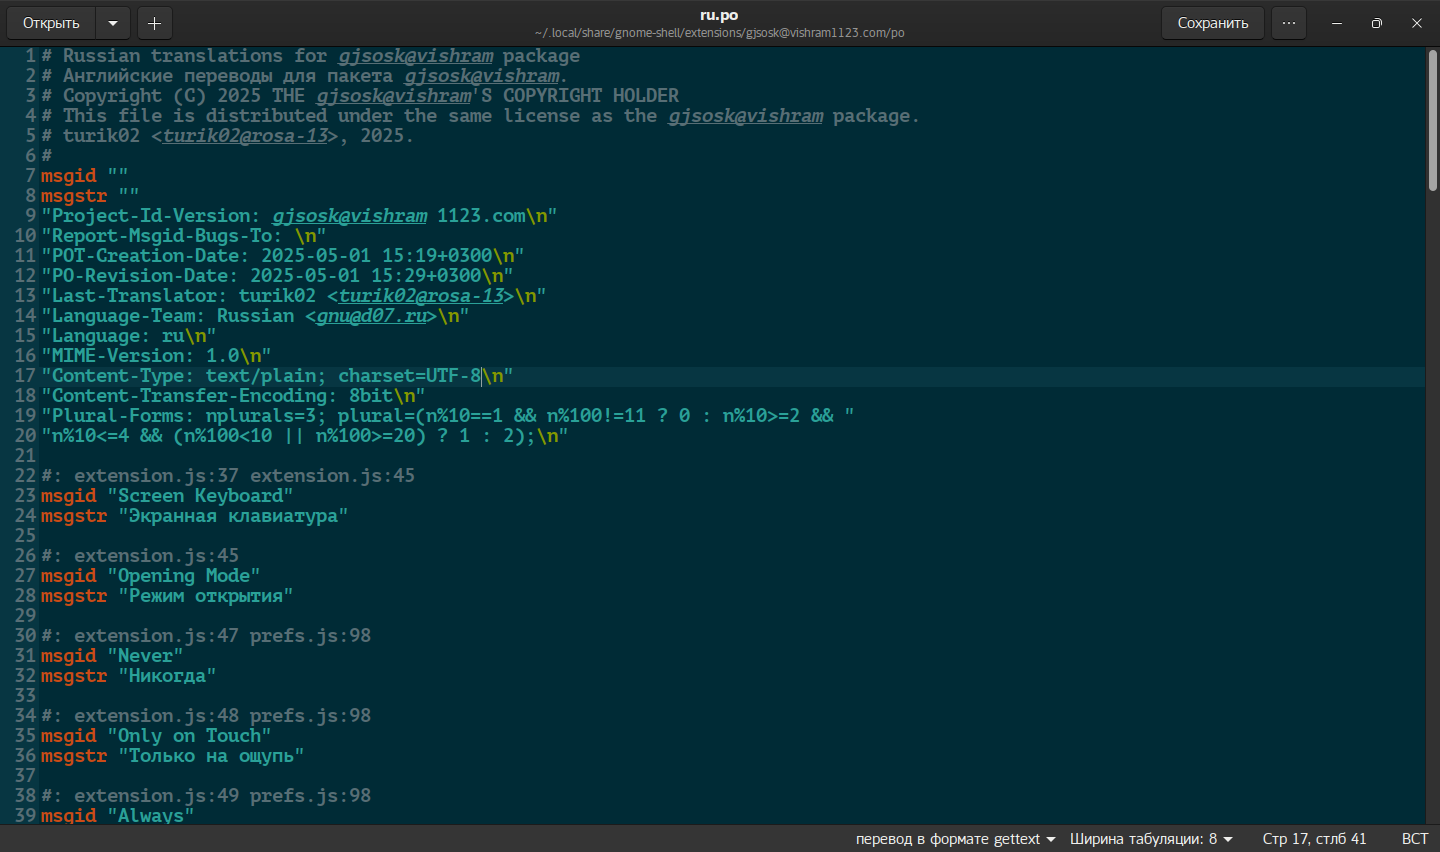The image size is (1440, 852).
Task: Expand the recent files arrow beside Открыть
Action: point(113,23)
